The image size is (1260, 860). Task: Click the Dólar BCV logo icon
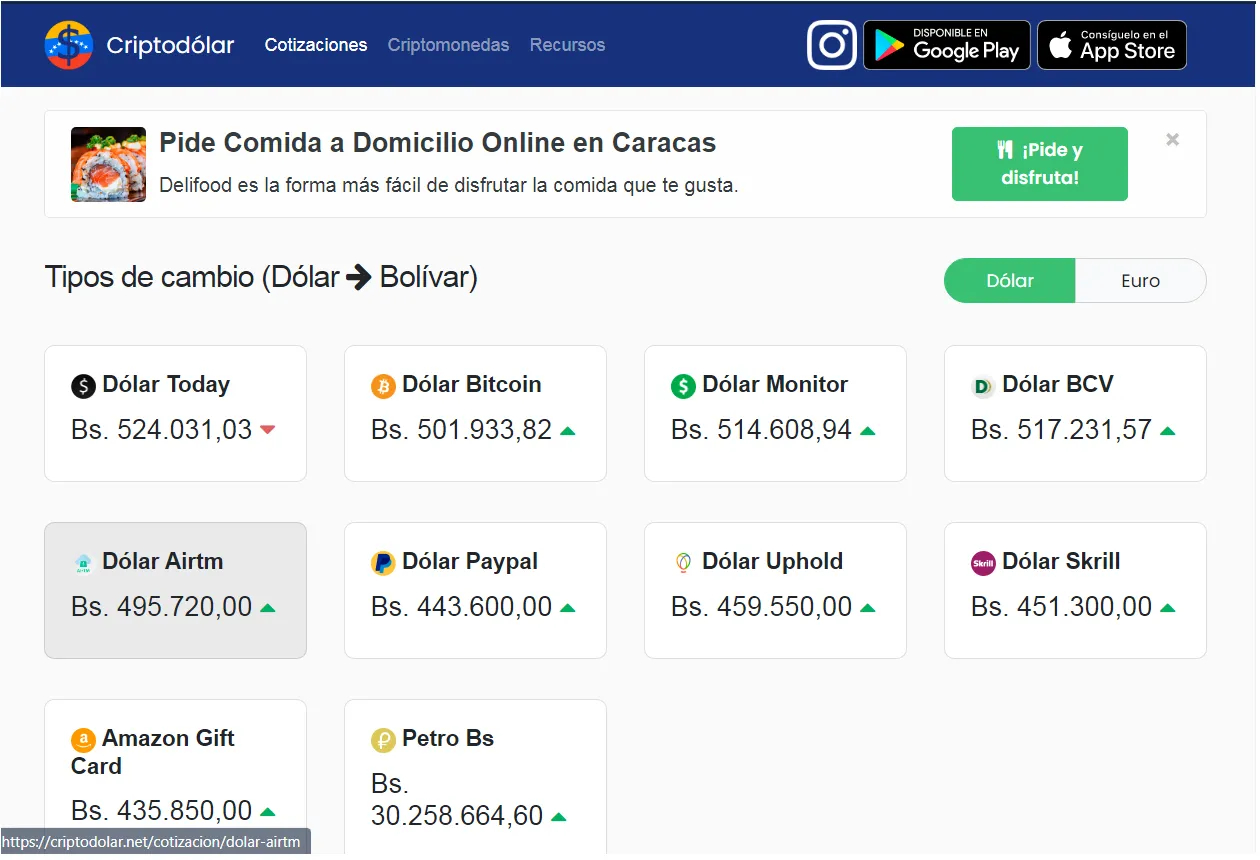pos(984,386)
